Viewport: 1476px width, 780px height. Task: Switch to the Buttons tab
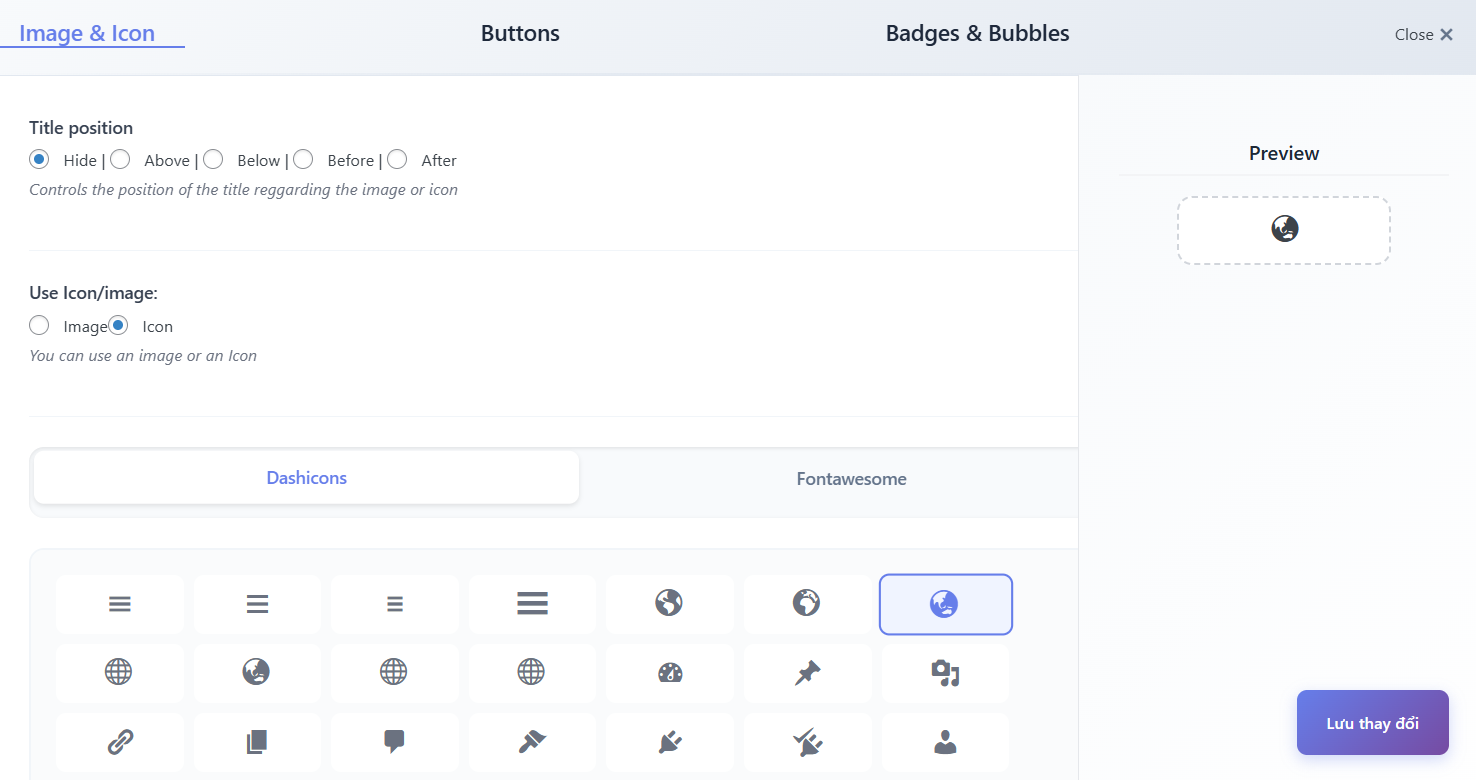[x=520, y=33]
